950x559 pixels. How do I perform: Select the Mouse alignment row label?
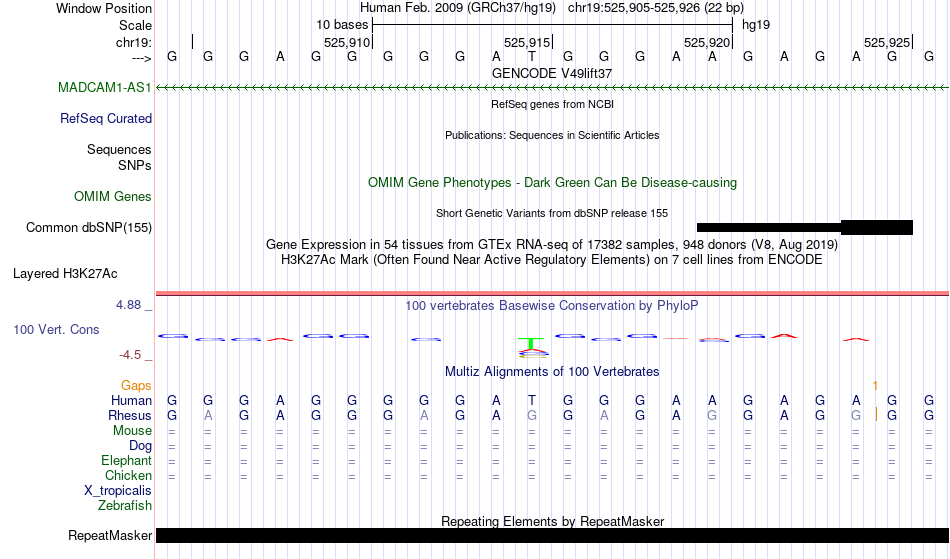pyautogui.click(x=132, y=431)
